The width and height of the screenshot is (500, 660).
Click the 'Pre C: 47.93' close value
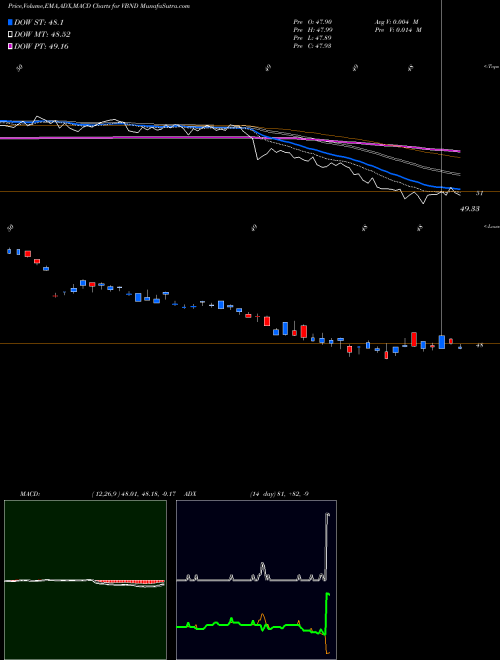[313, 46]
